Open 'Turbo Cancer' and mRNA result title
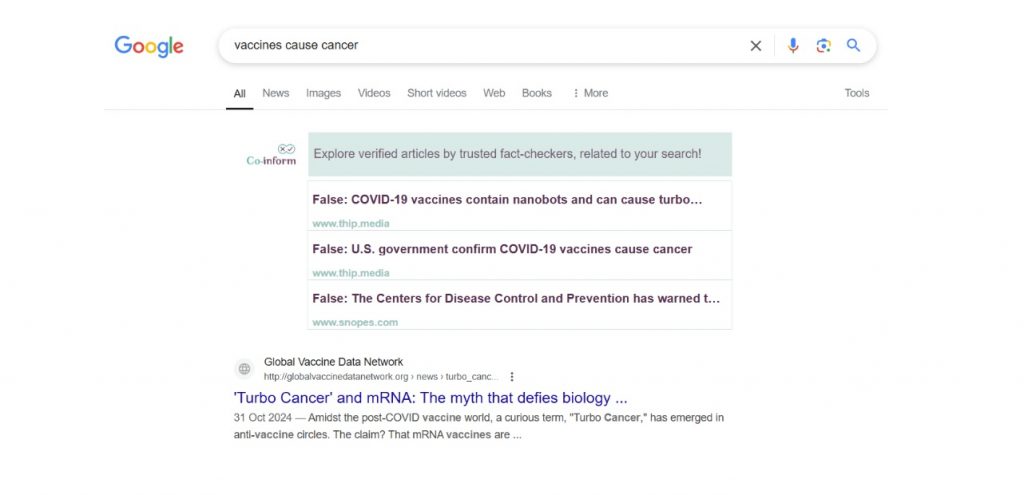1024x495 pixels. click(x=430, y=398)
